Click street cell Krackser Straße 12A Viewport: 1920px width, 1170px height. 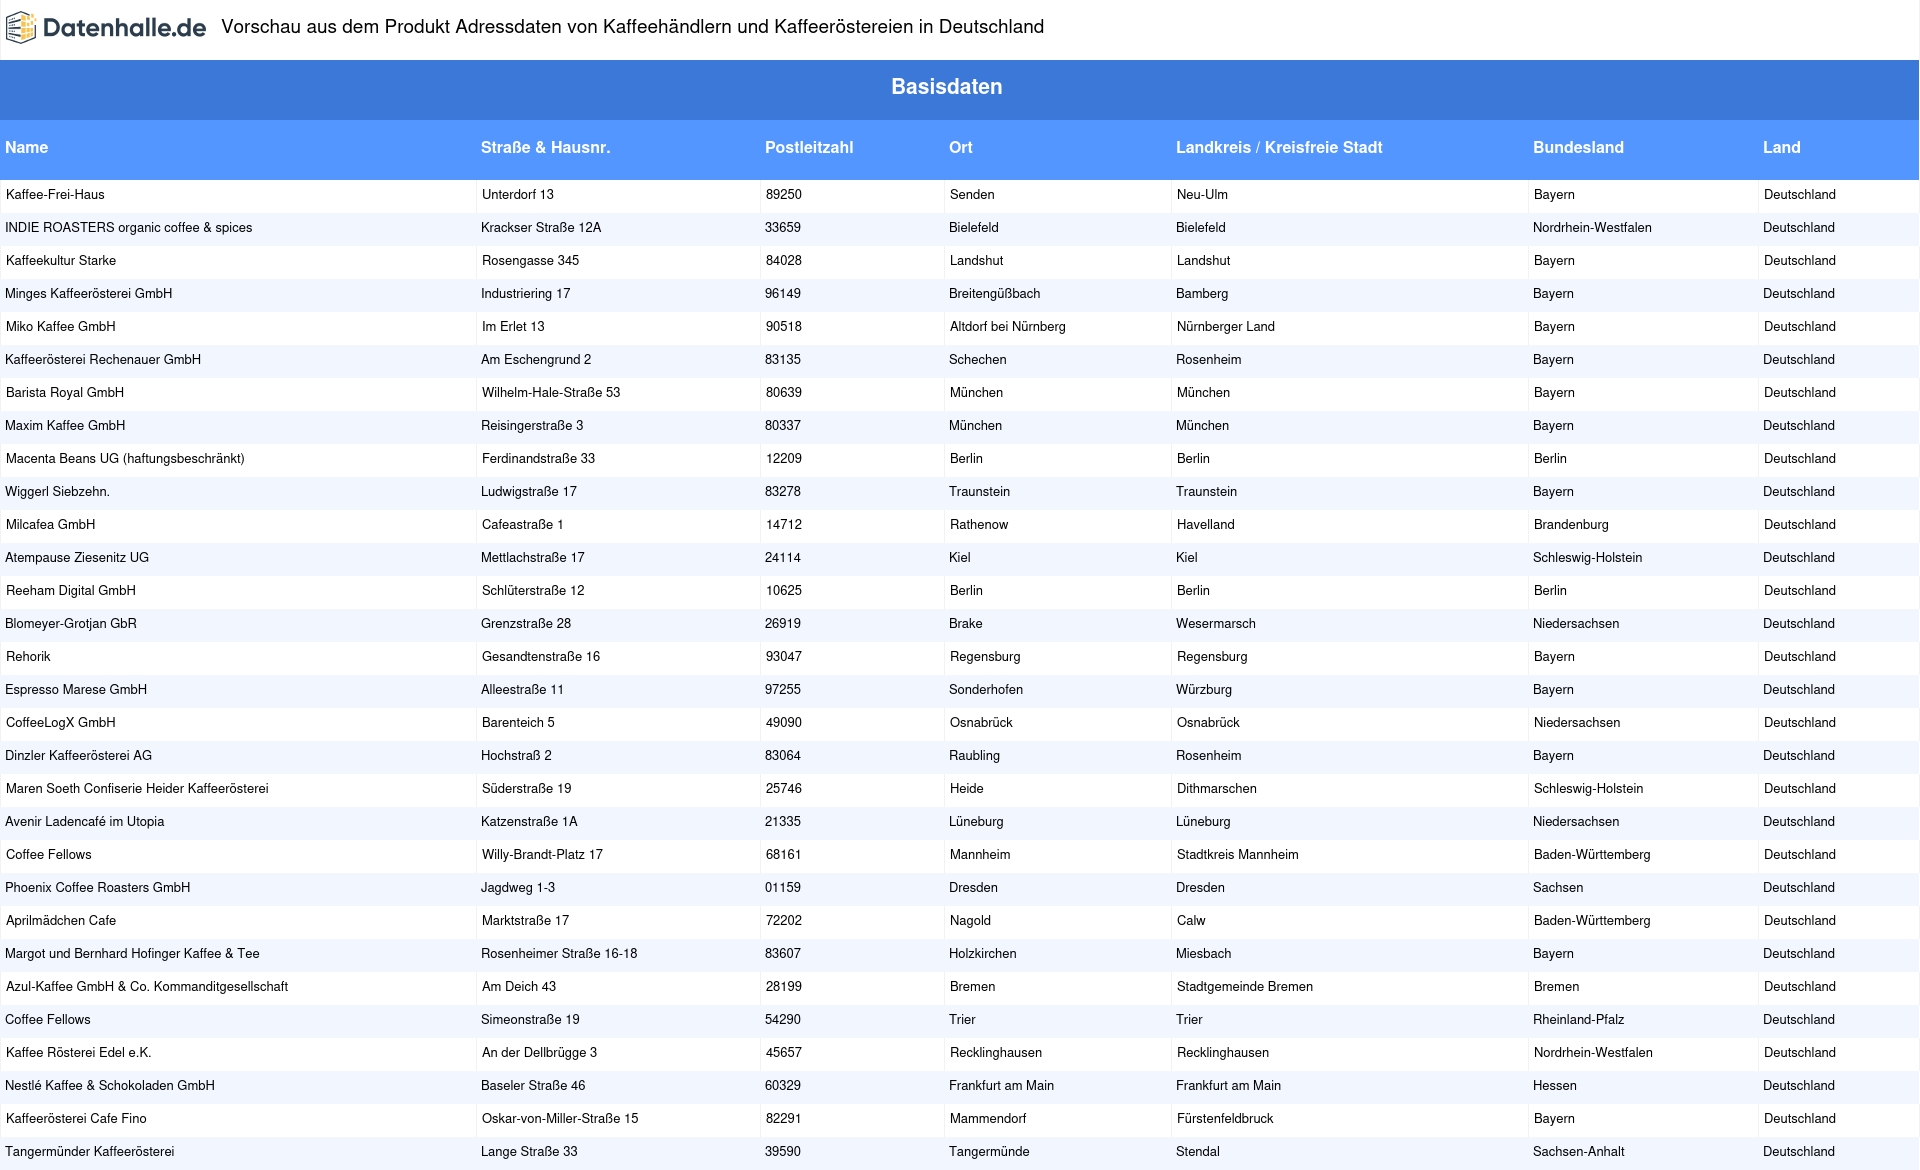[x=541, y=228]
